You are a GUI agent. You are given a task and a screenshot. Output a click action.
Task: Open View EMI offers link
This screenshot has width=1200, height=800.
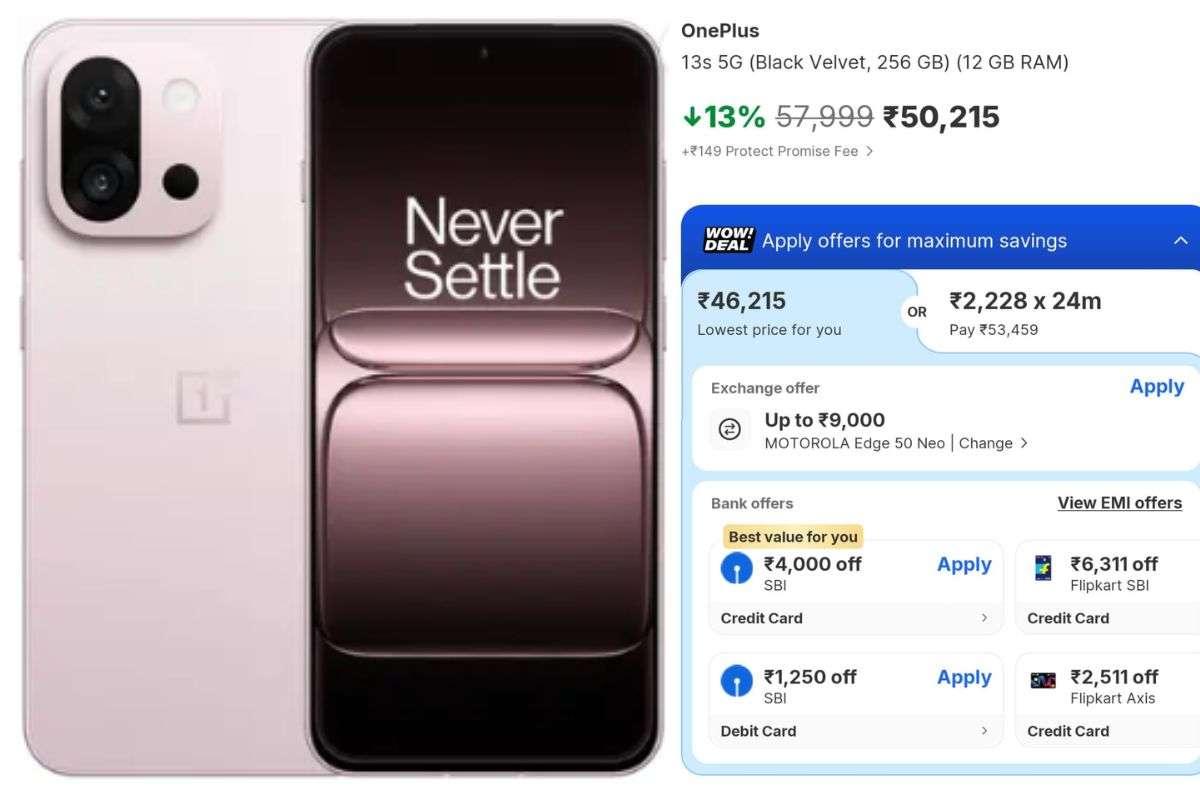(1119, 503)
